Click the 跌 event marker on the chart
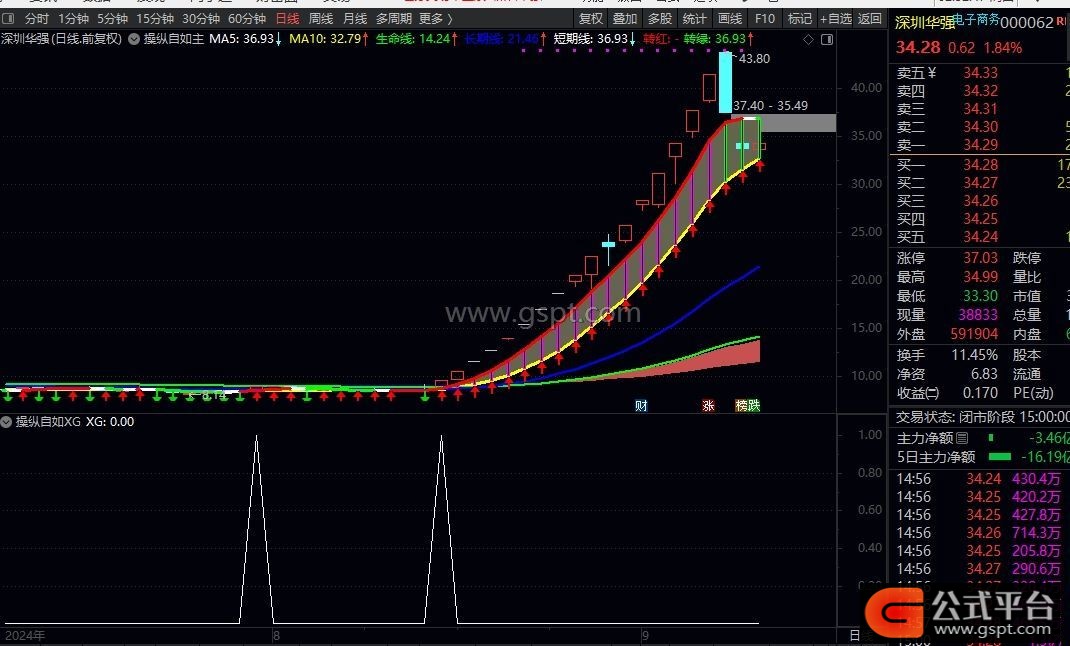Viewport: 1070px width, 646px height. [753, 405]
